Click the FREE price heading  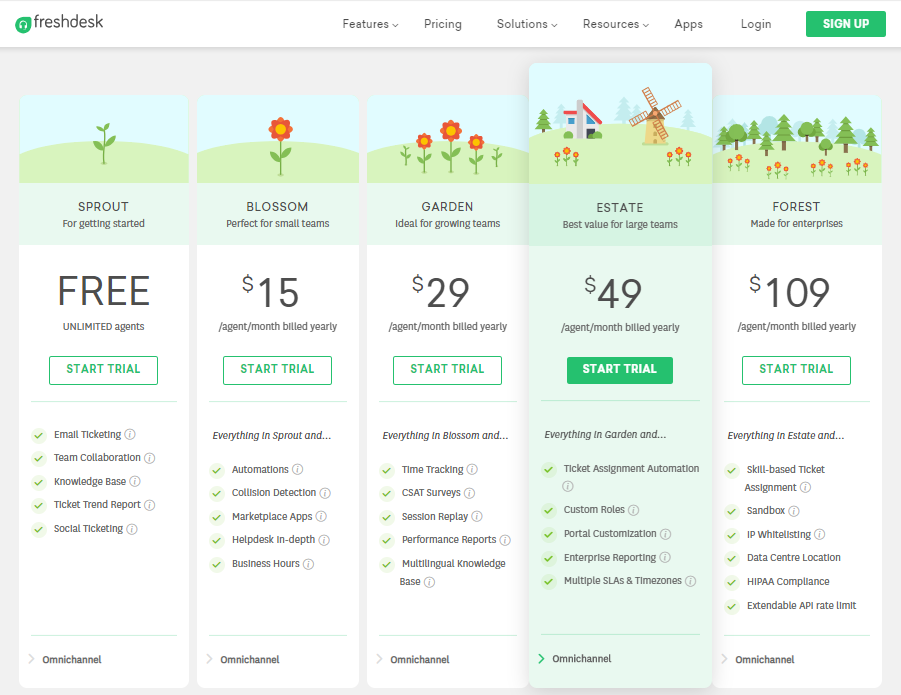click(103, 291)
